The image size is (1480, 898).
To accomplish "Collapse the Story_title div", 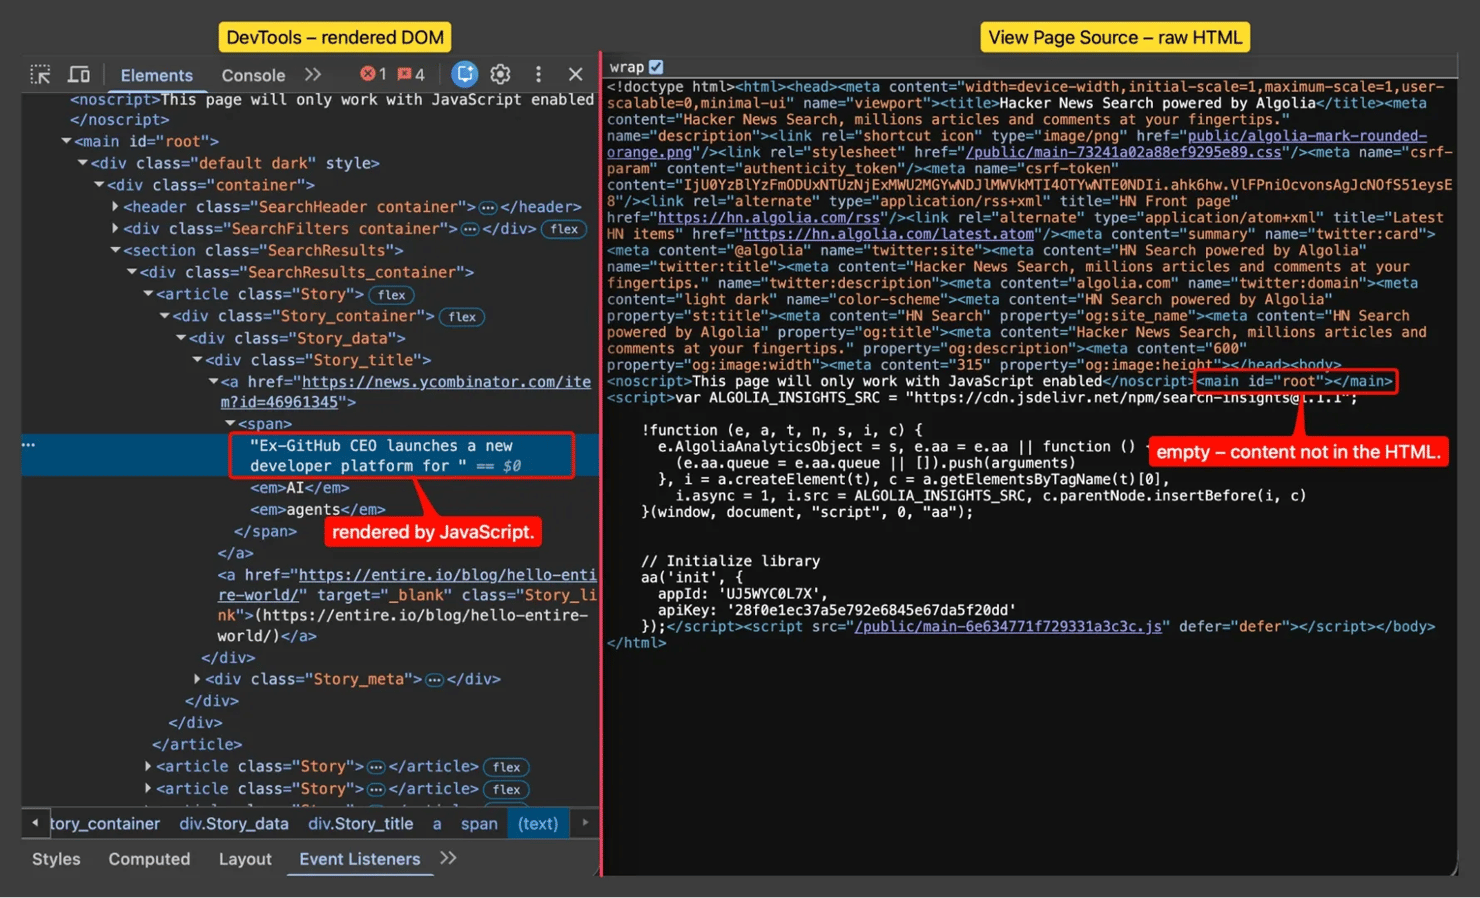I will (x=197, y=361).
